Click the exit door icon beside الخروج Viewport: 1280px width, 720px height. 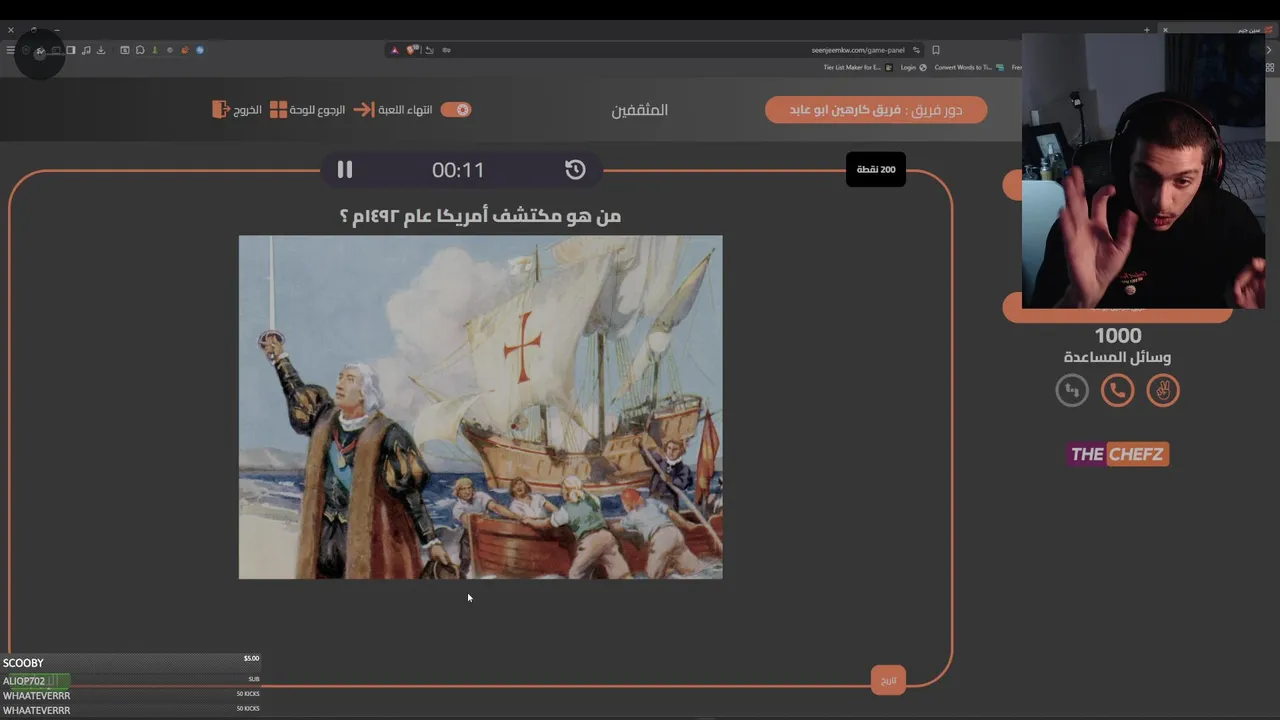point(221,109)
